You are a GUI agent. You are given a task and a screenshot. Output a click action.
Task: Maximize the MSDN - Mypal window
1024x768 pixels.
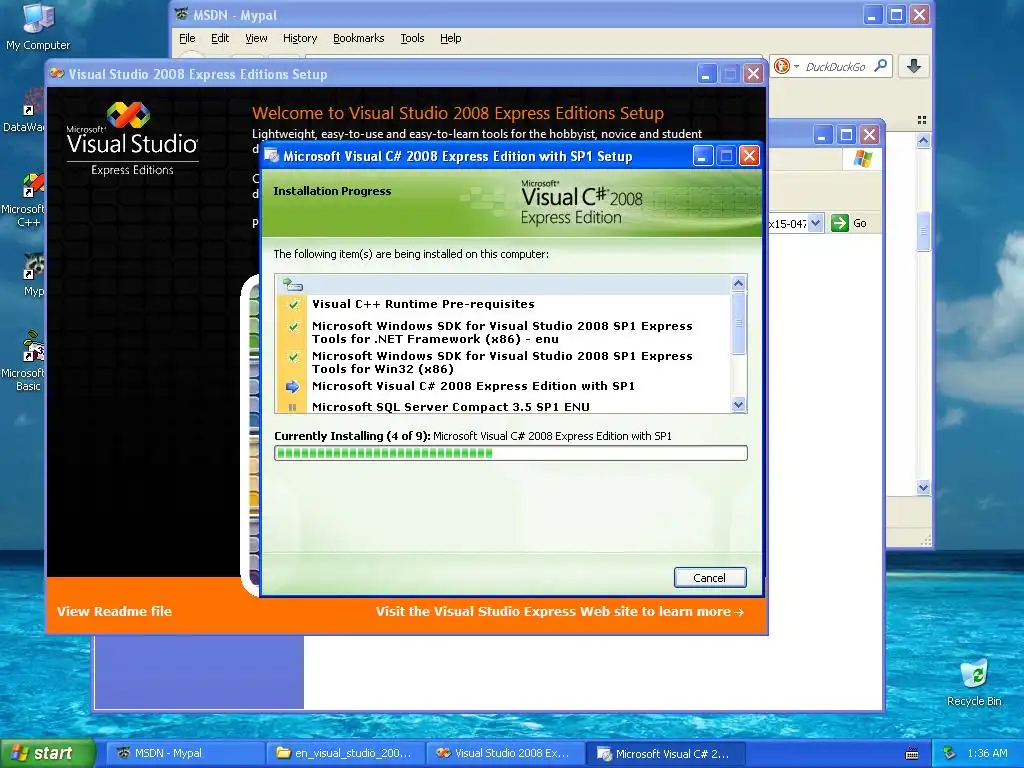897,14
